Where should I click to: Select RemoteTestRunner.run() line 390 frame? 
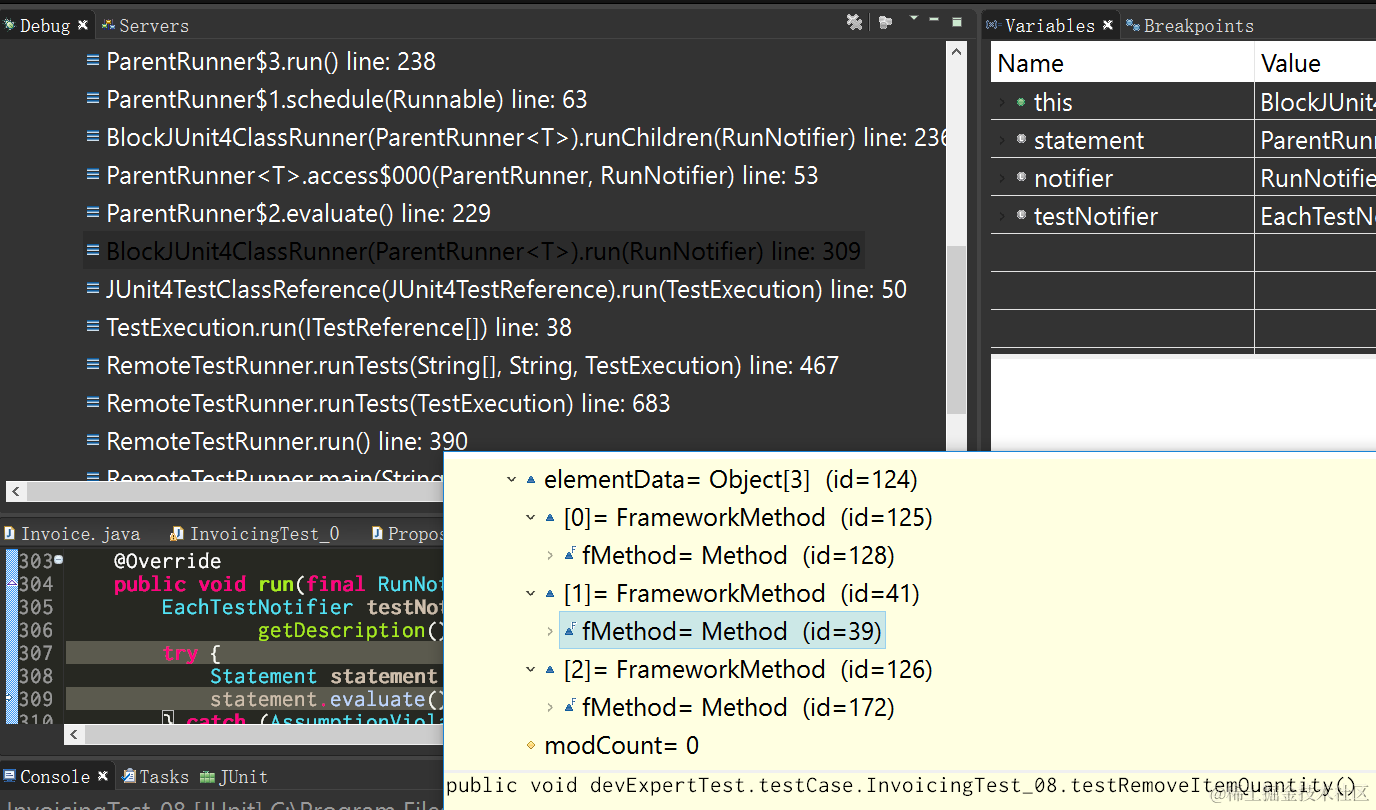(x=287, y=442)
